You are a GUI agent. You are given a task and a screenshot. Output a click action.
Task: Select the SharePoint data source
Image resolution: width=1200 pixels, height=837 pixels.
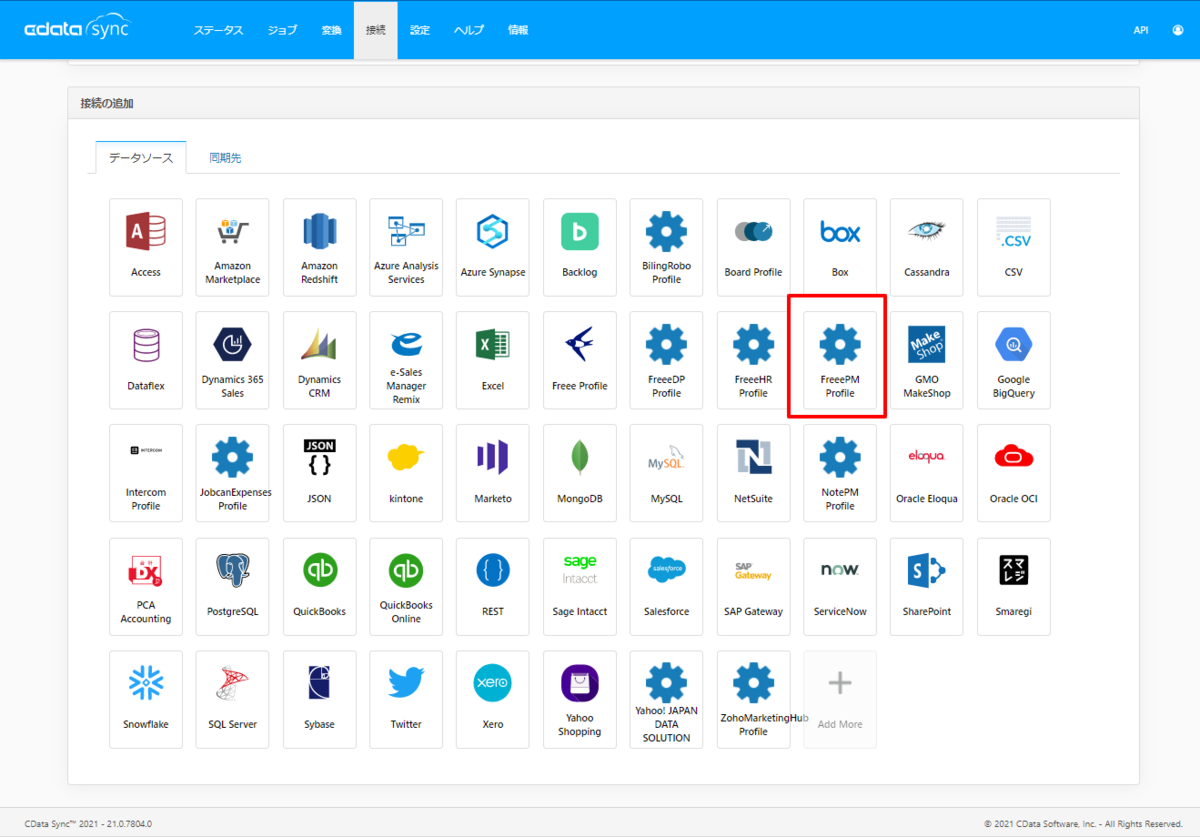click(x=927, y=586)
